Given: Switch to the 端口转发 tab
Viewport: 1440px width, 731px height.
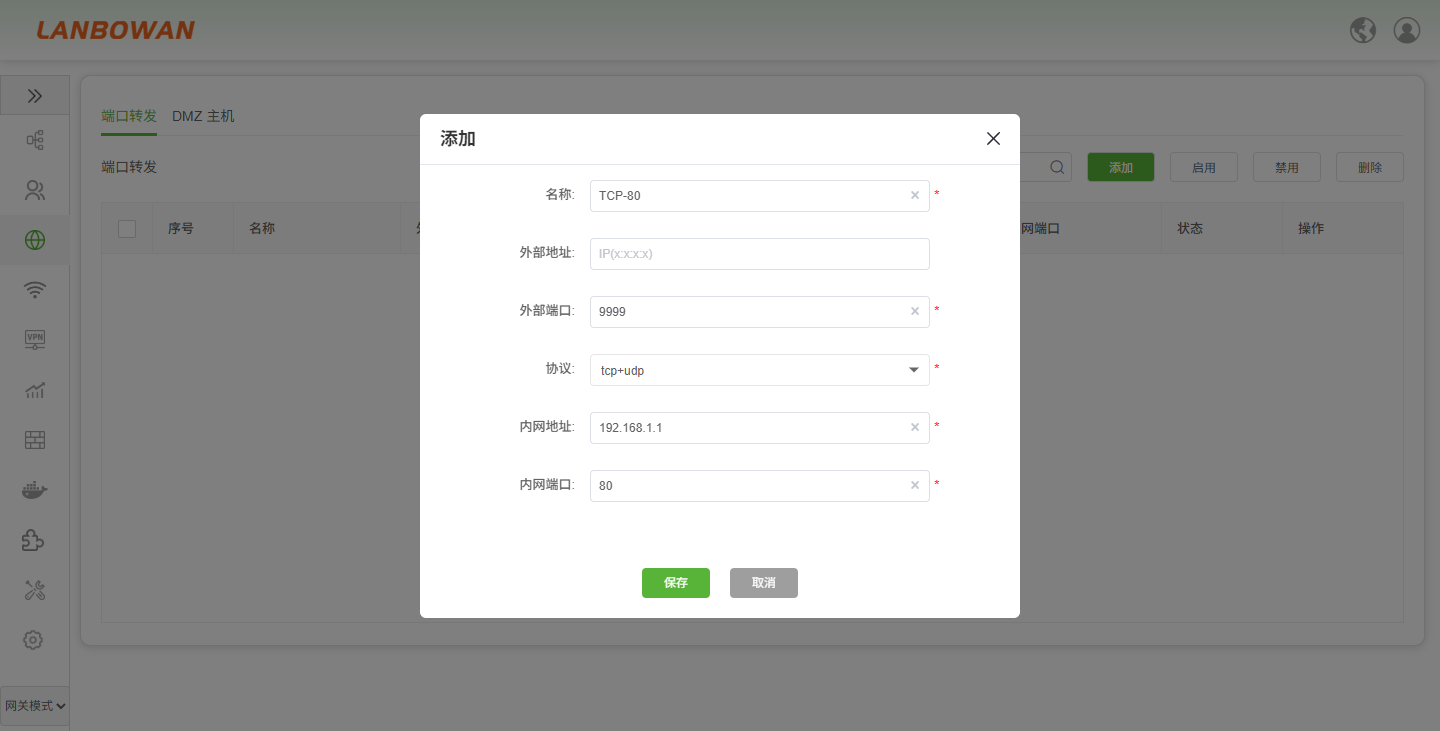Looking at the screenshot, I should [x=129, y=116].
